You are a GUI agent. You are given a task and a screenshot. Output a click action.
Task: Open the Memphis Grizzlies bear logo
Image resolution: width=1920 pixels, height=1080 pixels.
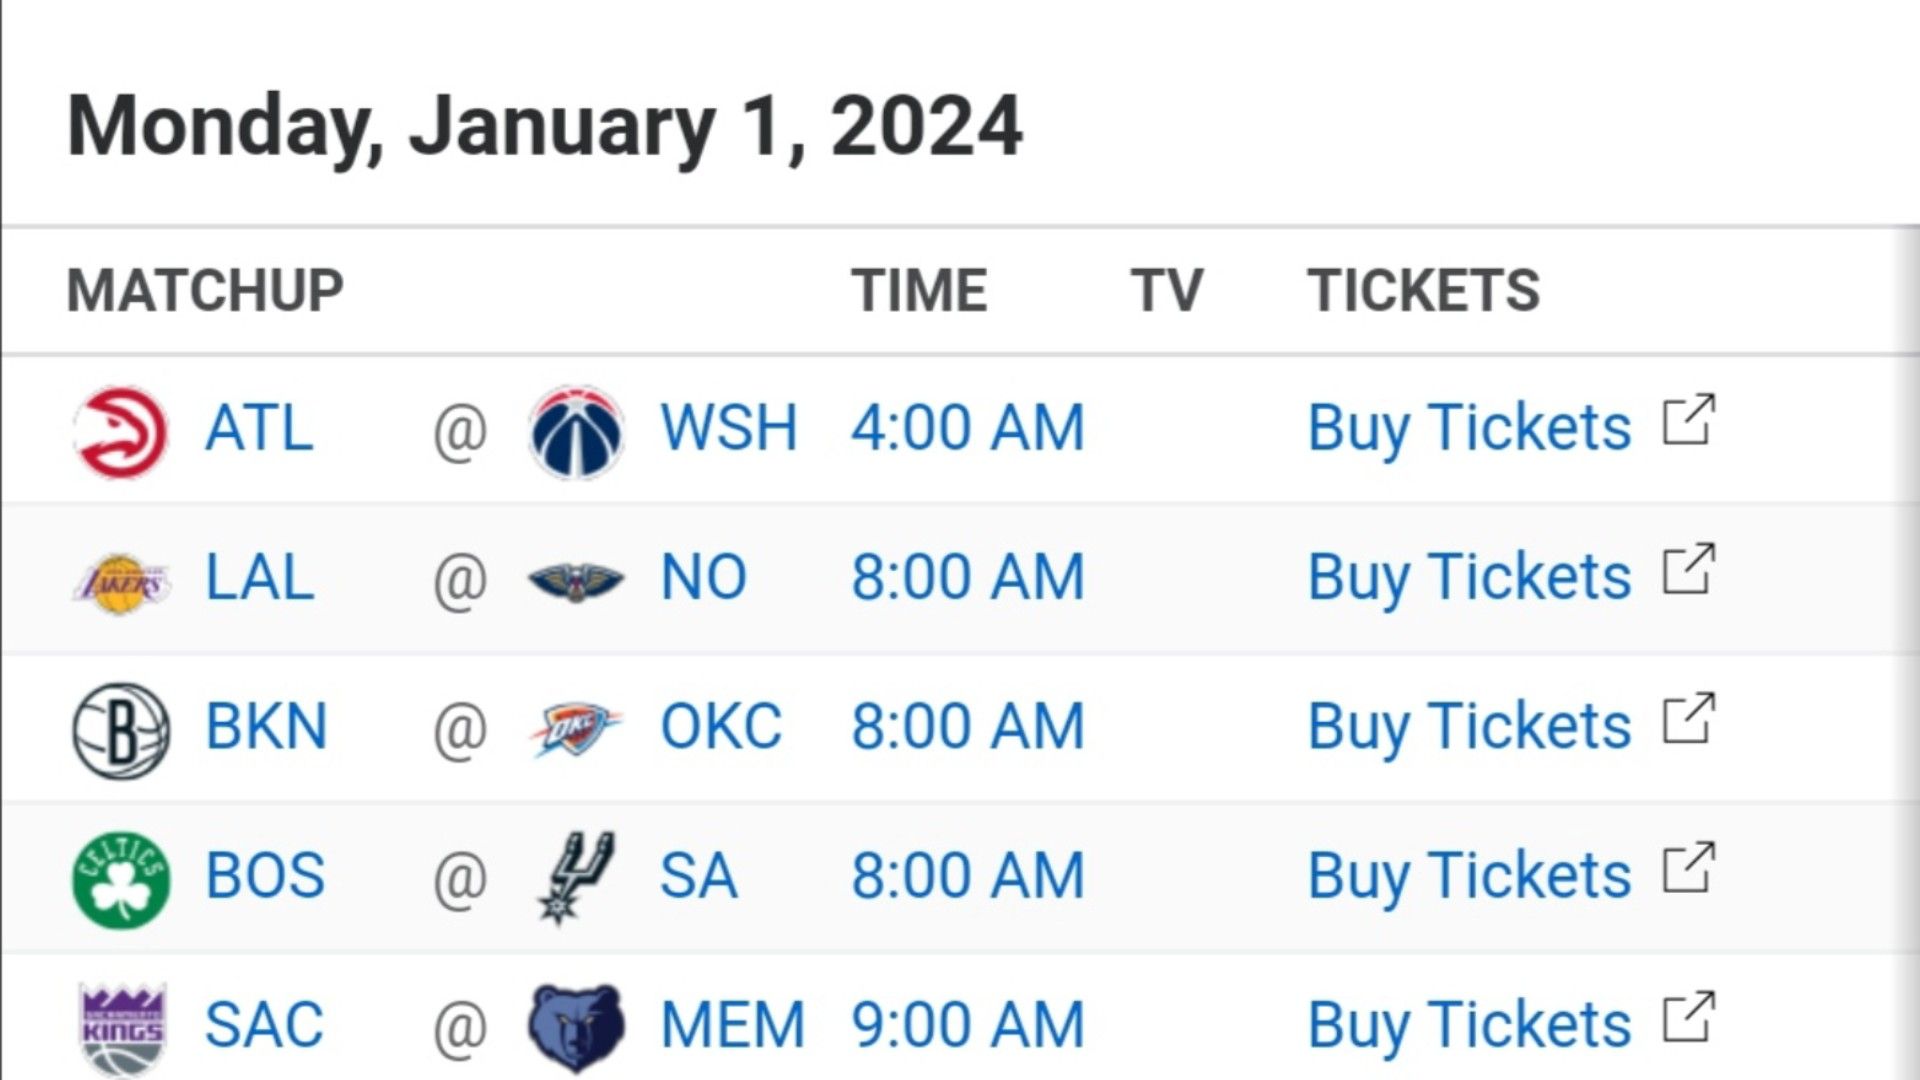pos(576,1028)
